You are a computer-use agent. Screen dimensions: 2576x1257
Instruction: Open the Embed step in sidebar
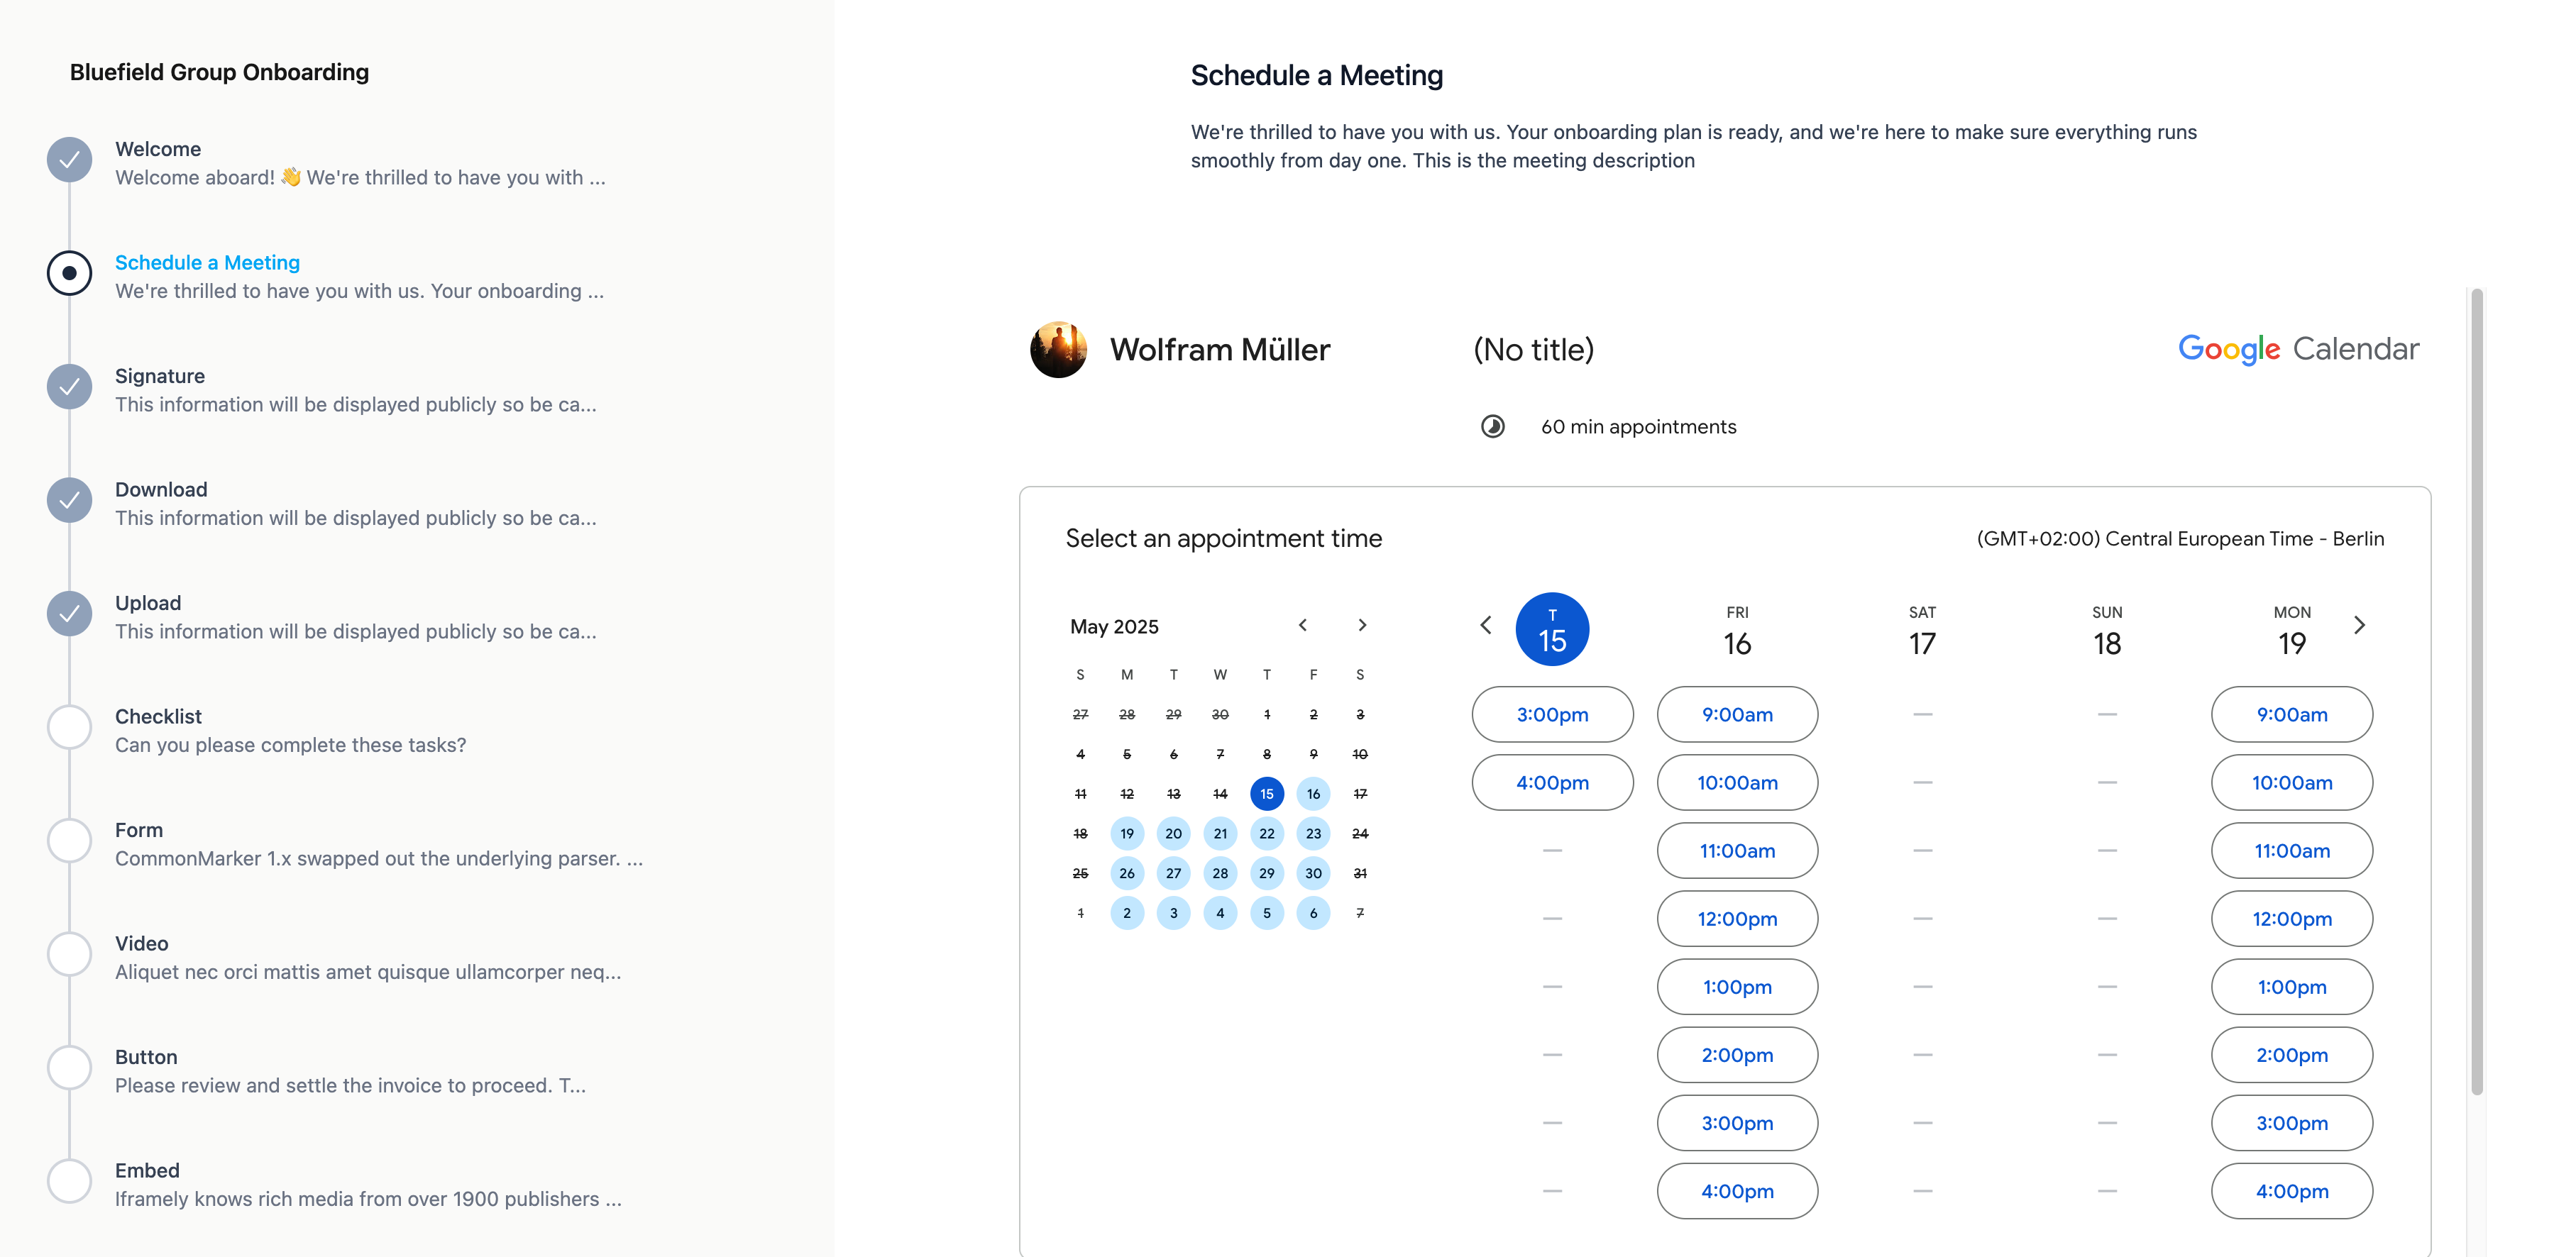tap(368, 1184)
